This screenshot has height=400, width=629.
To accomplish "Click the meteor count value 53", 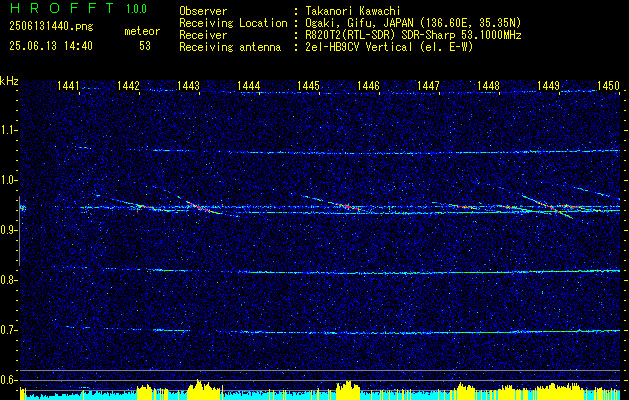I will click(x=145, y=46).
